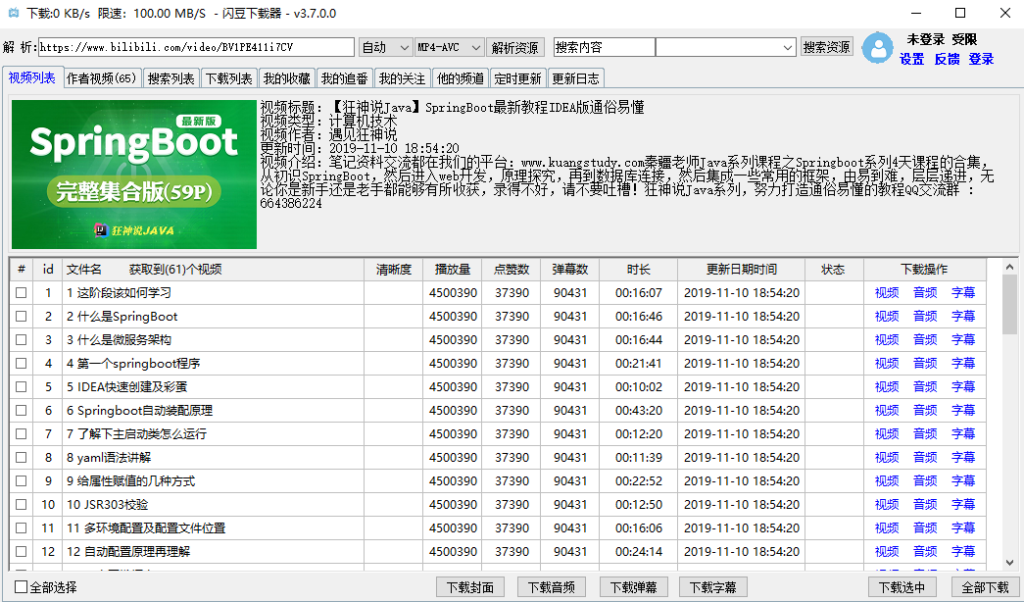Click the SpringBoot cover thumbnail

coord(134,175)
